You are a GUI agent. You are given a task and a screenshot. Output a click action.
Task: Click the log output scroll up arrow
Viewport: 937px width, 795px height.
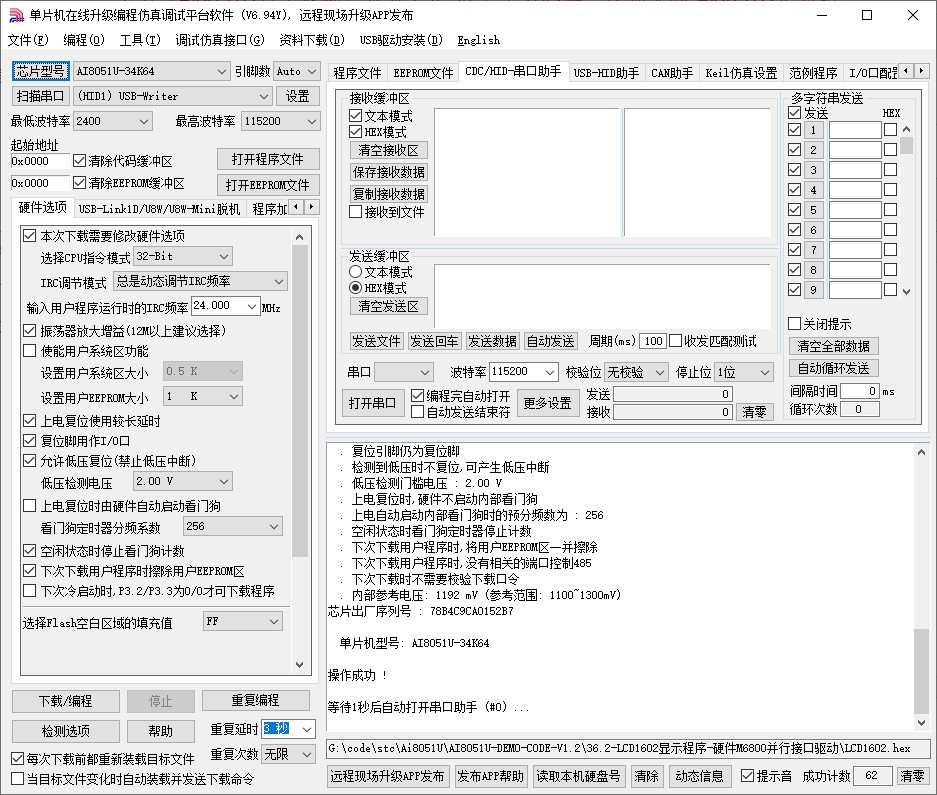coord(921,452)
